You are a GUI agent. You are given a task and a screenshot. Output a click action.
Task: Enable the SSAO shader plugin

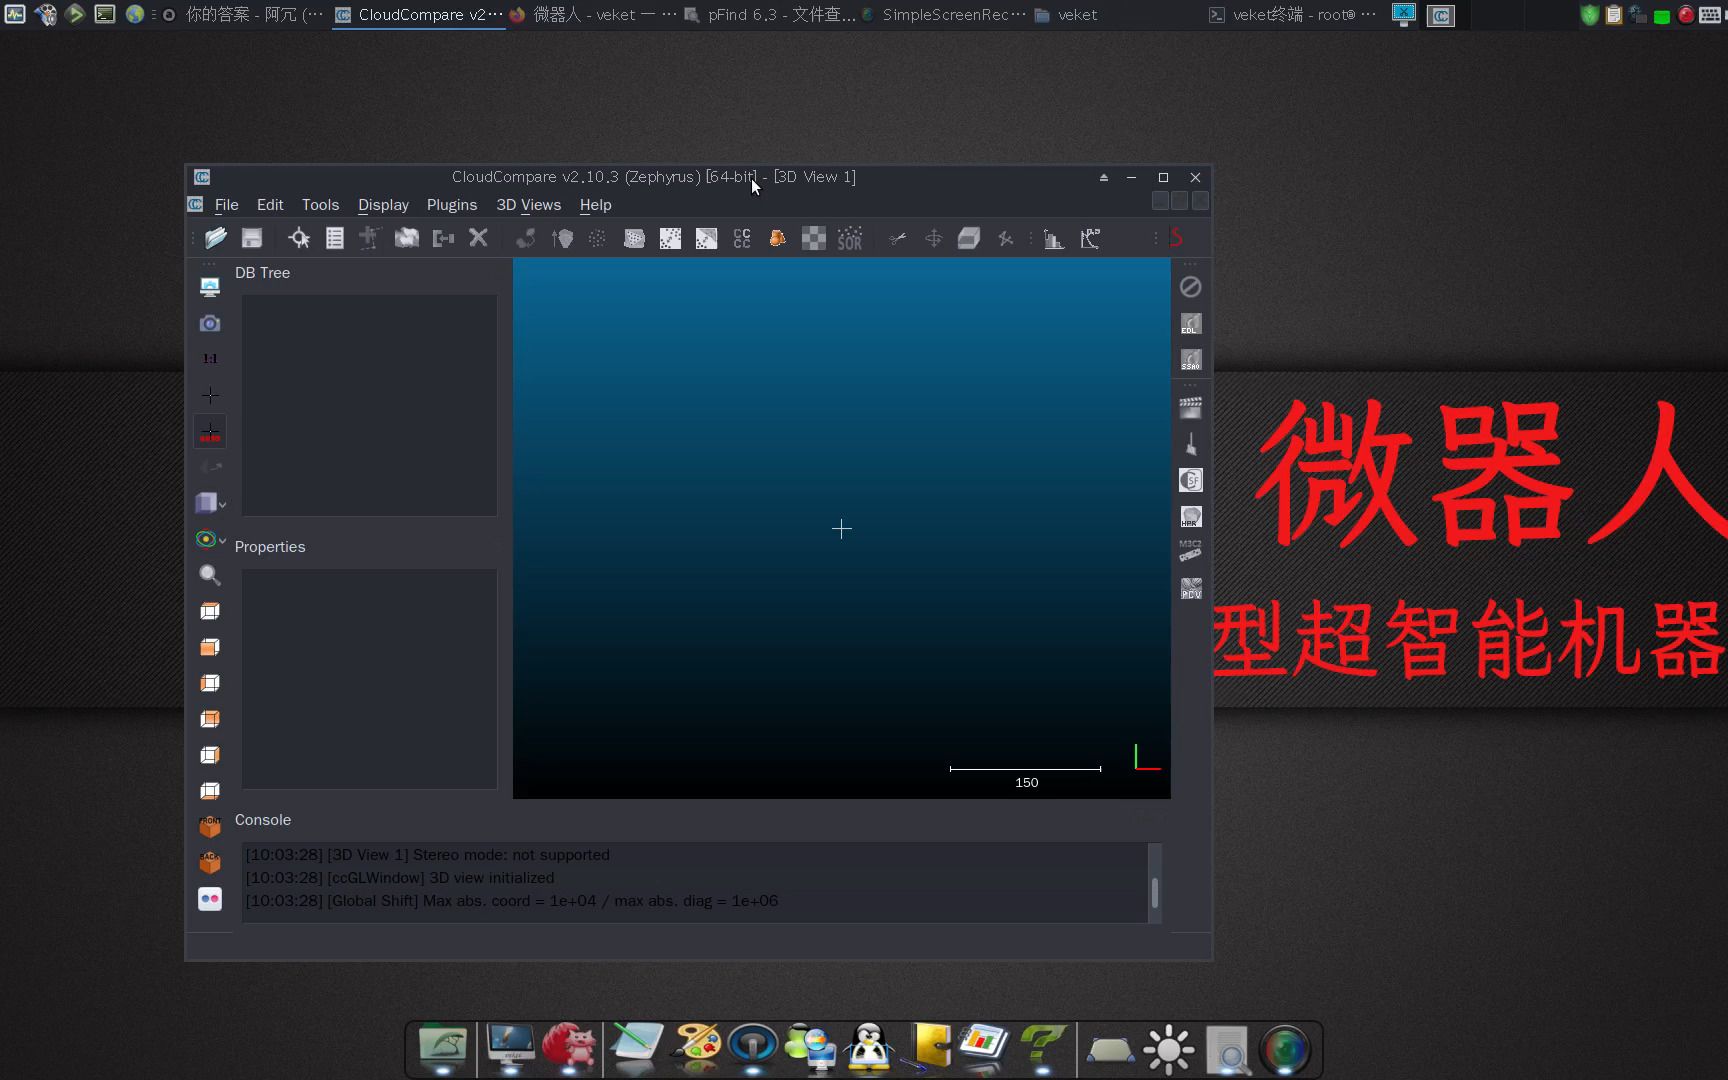coord(1190,360)
